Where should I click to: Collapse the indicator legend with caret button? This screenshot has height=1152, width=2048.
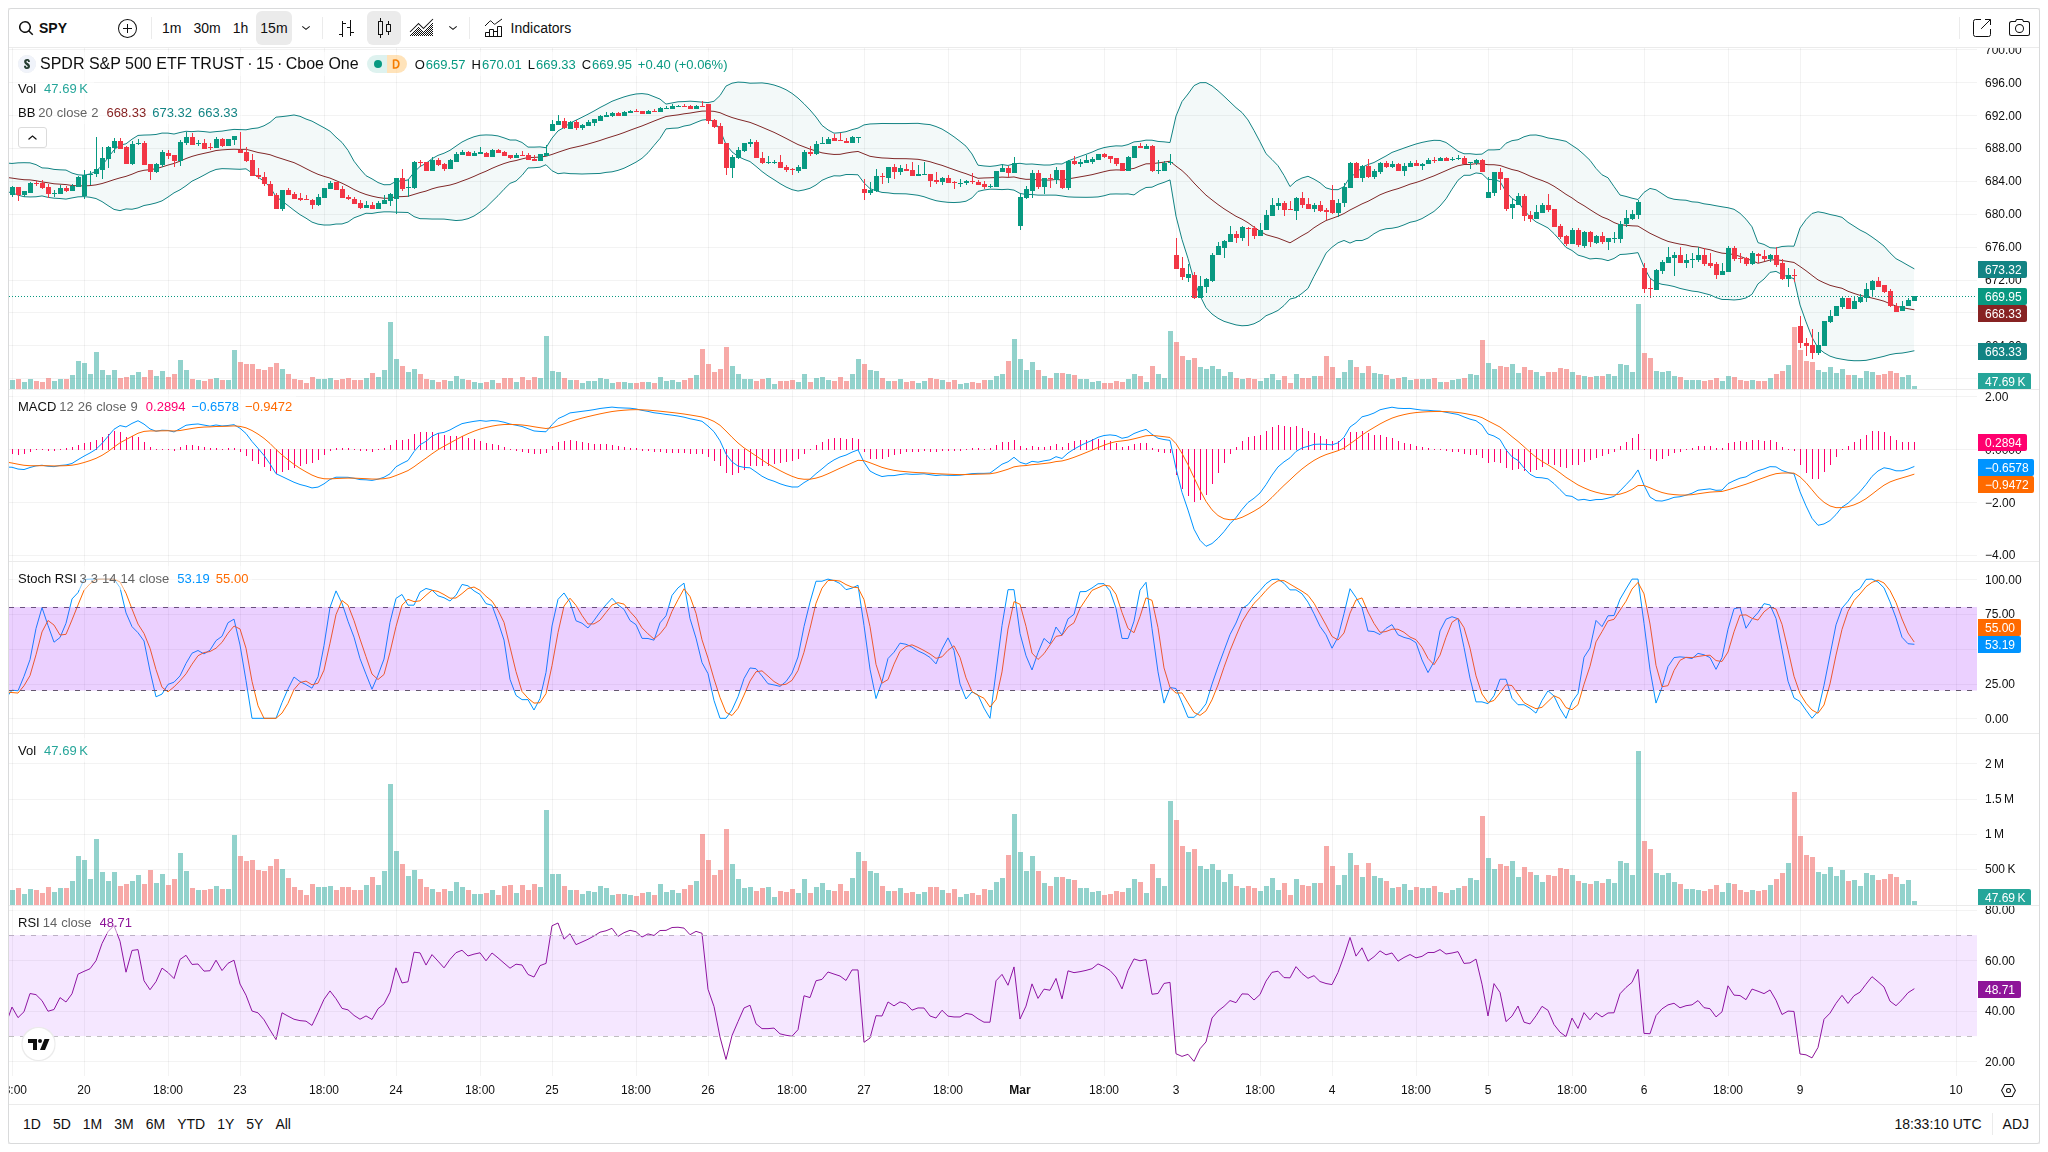coord(32,138)
